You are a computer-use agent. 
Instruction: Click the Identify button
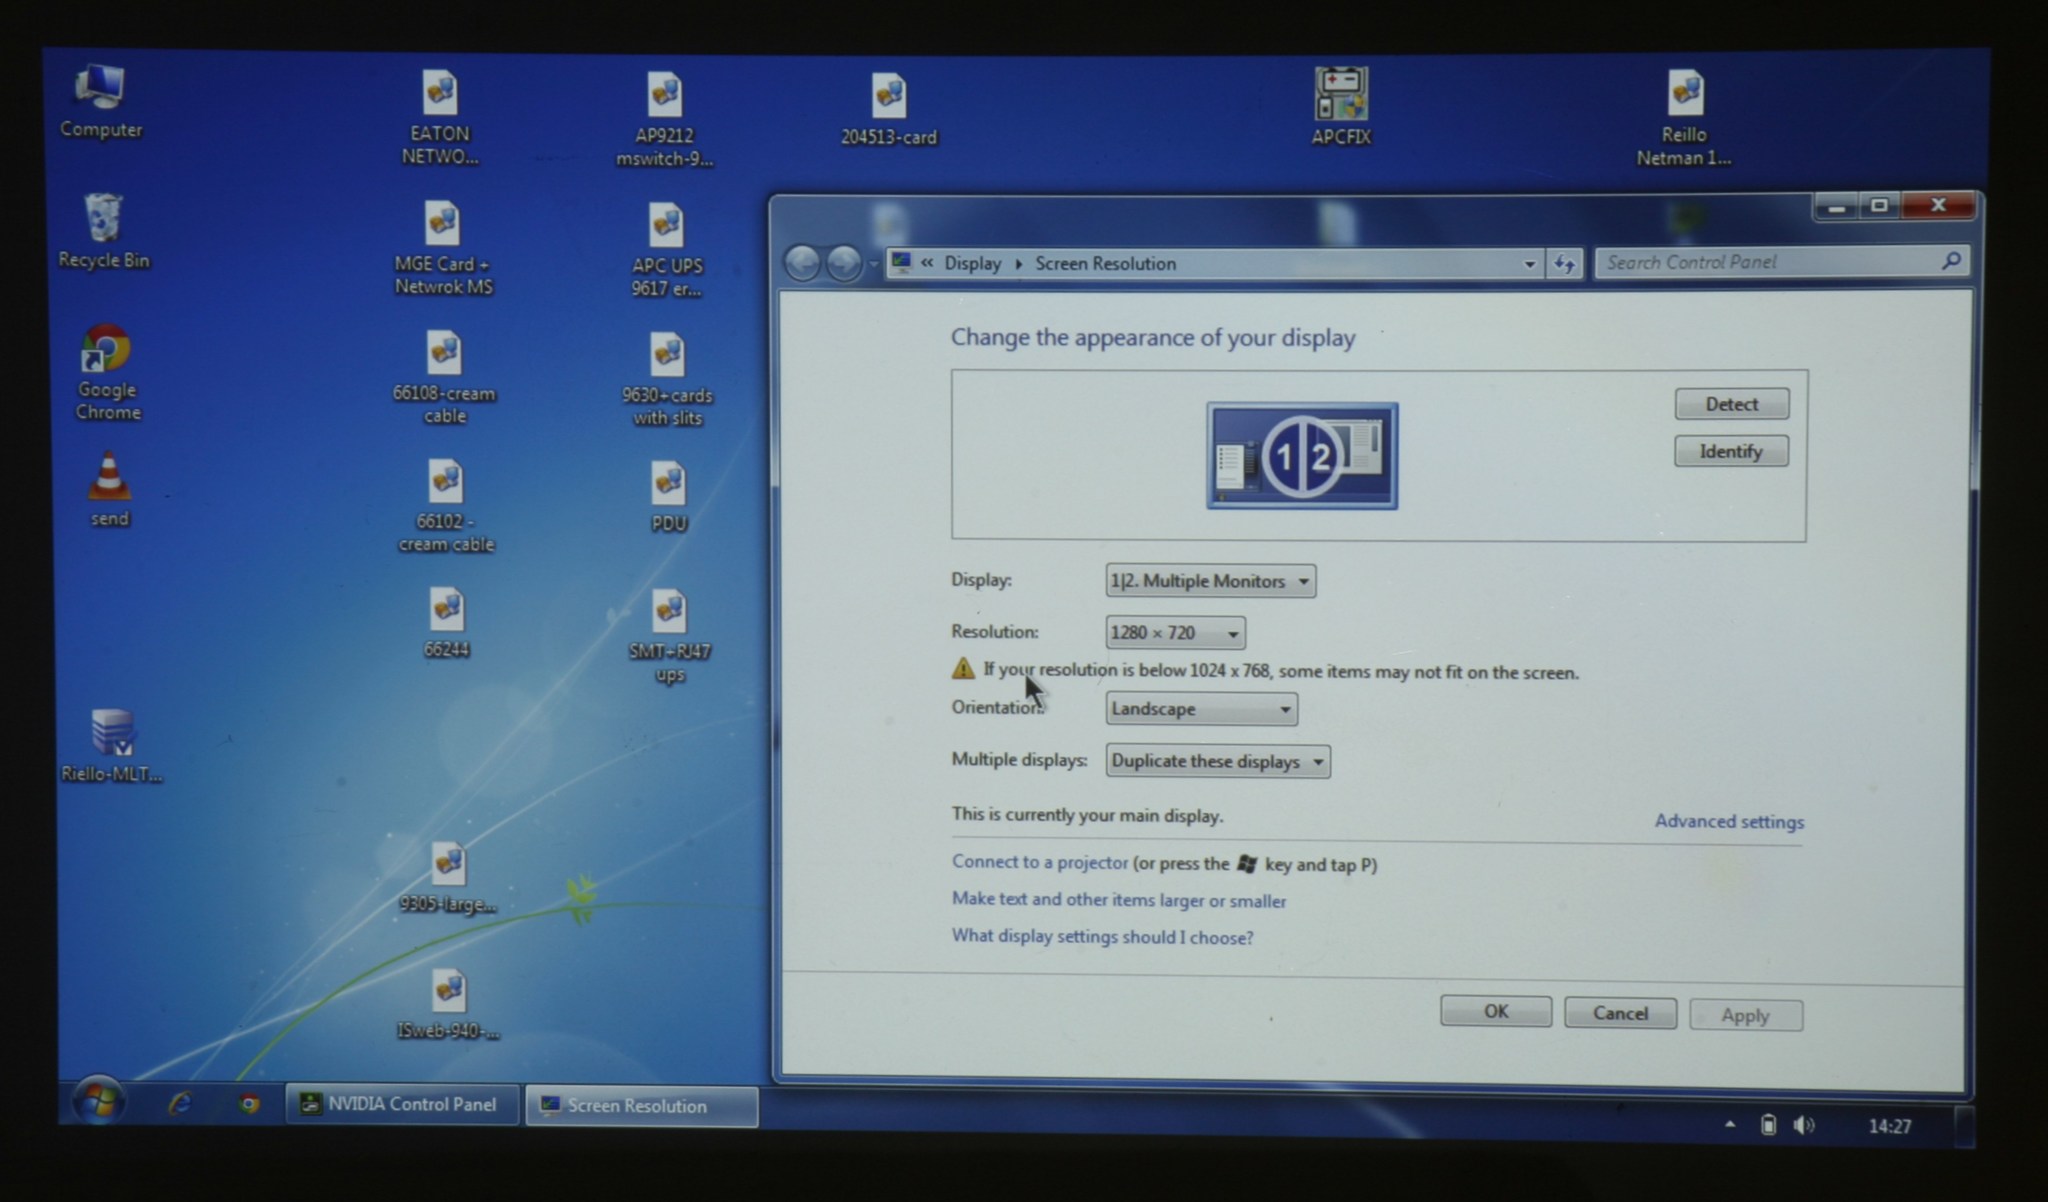point(1731,451)
